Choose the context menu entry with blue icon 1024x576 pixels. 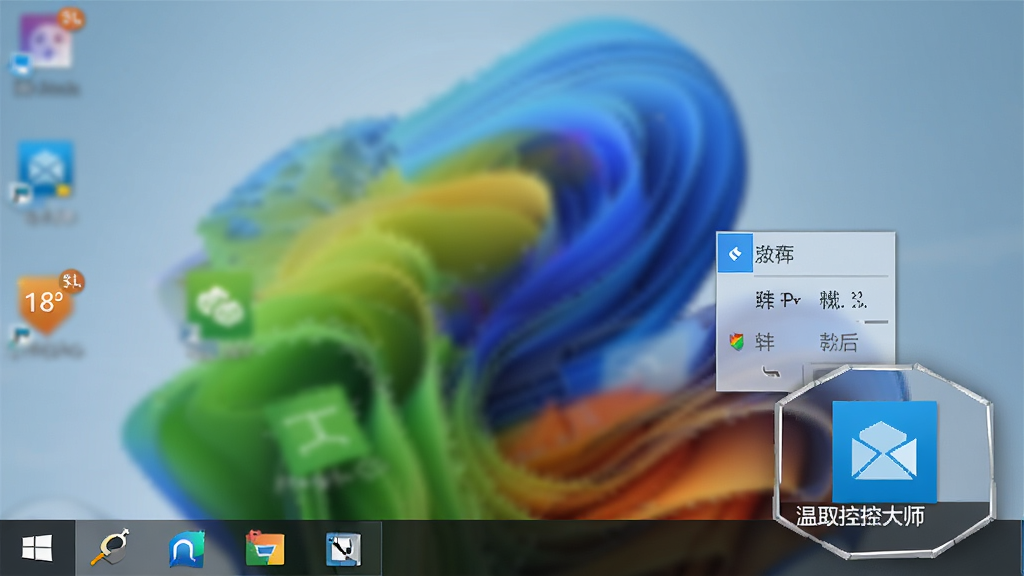pos(805,253)
